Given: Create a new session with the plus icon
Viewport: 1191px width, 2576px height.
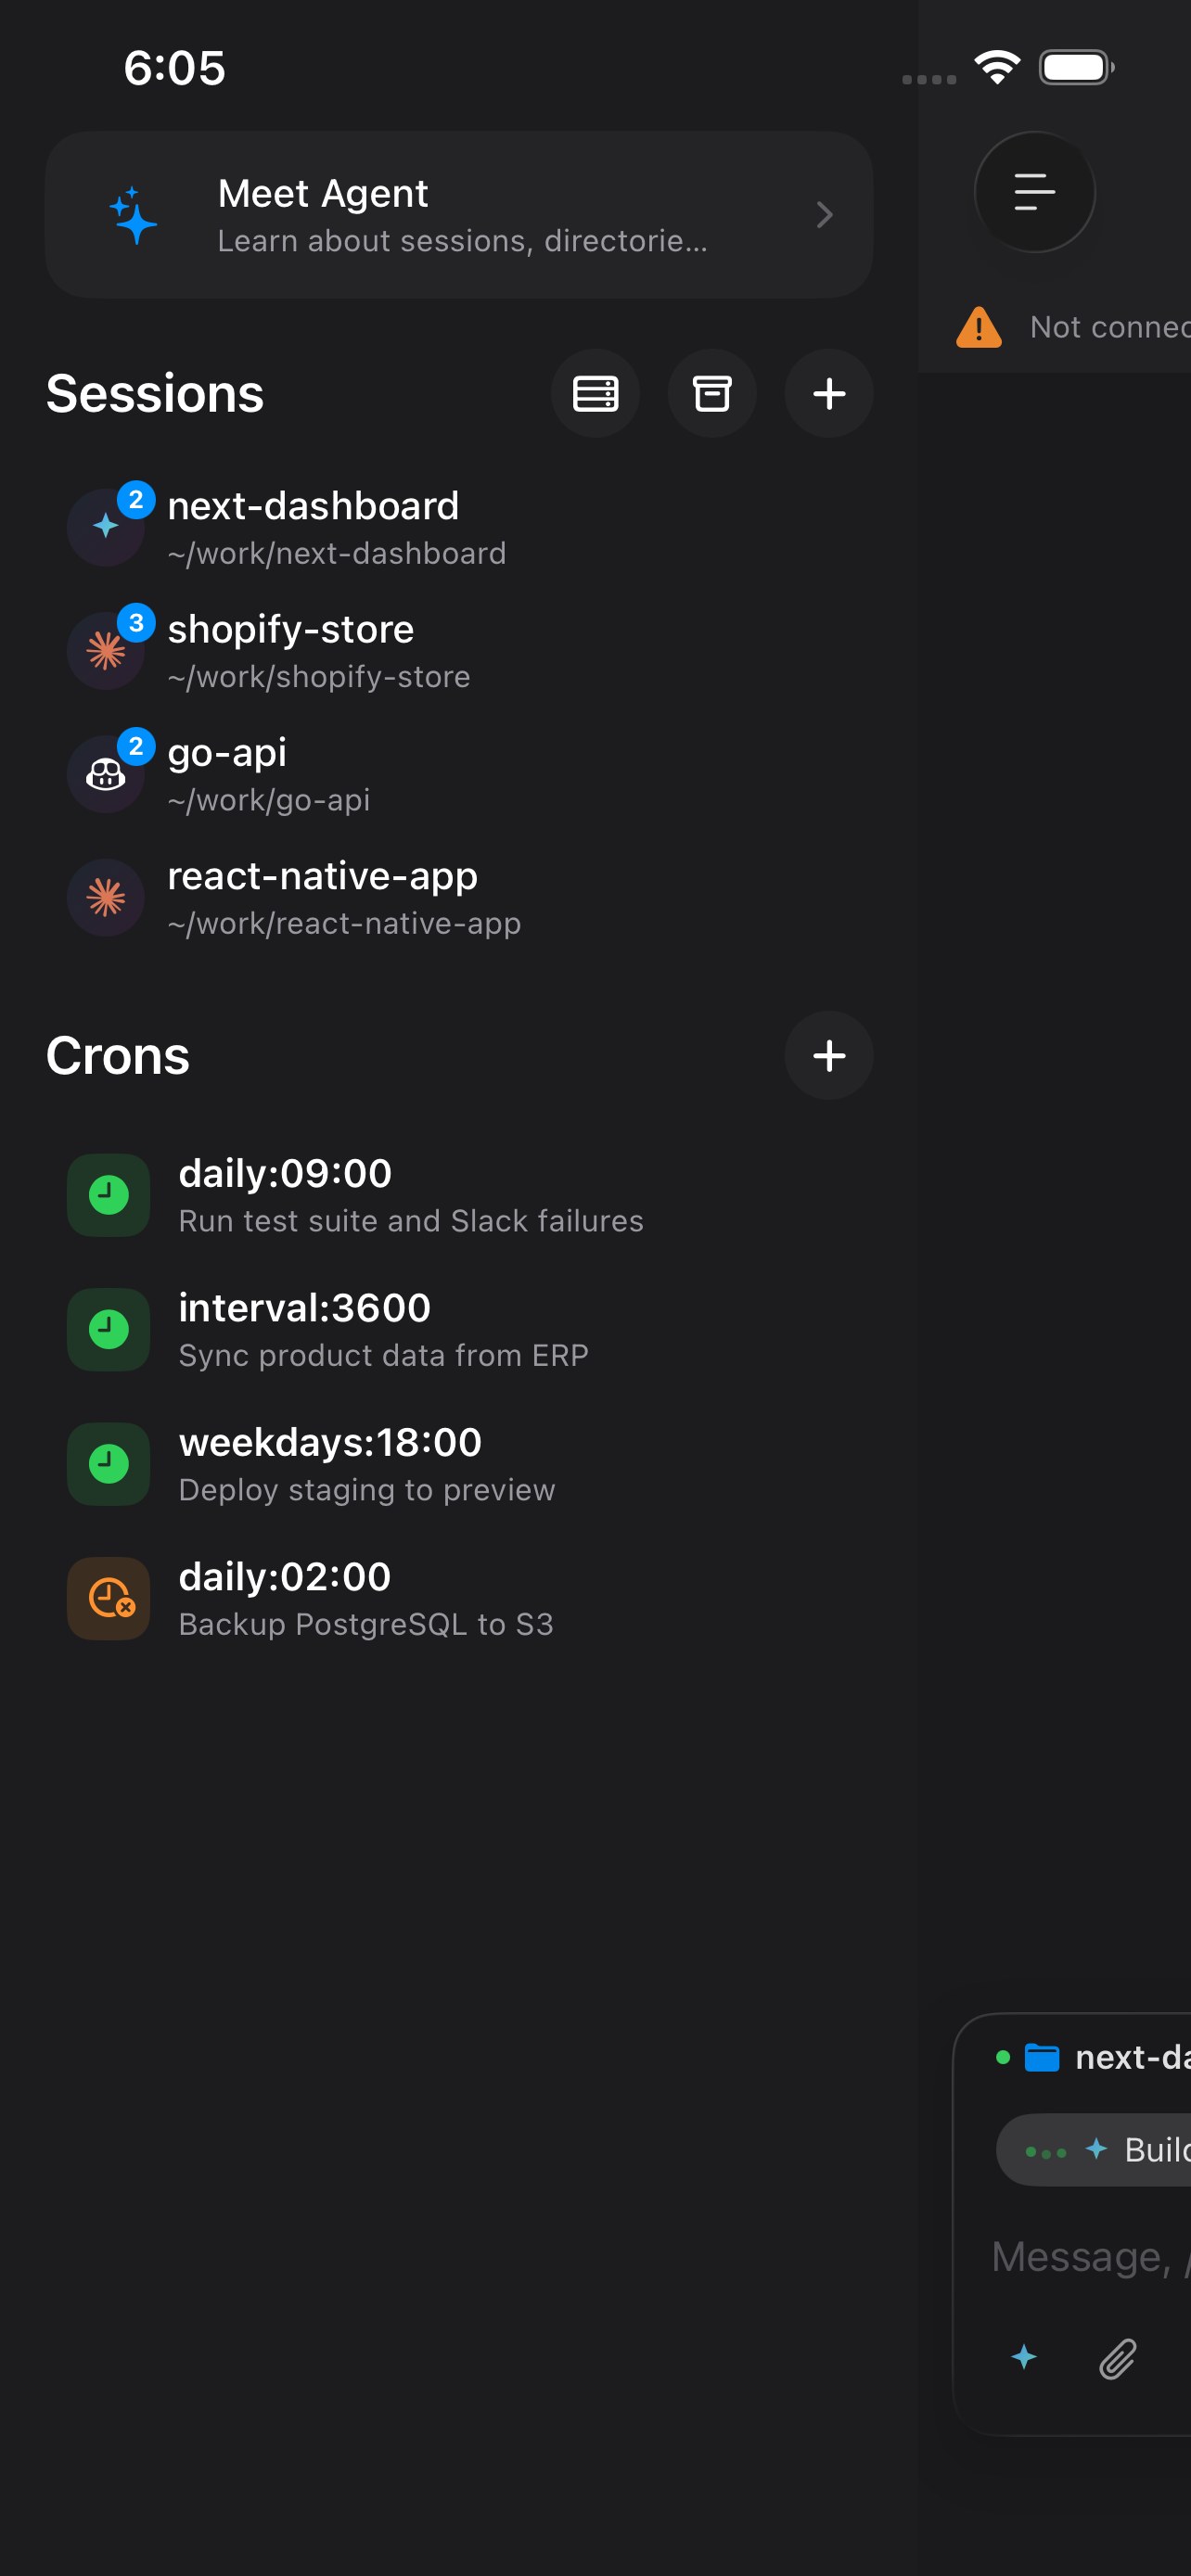Looking at the screenshot, I should (x=828, y=393).
